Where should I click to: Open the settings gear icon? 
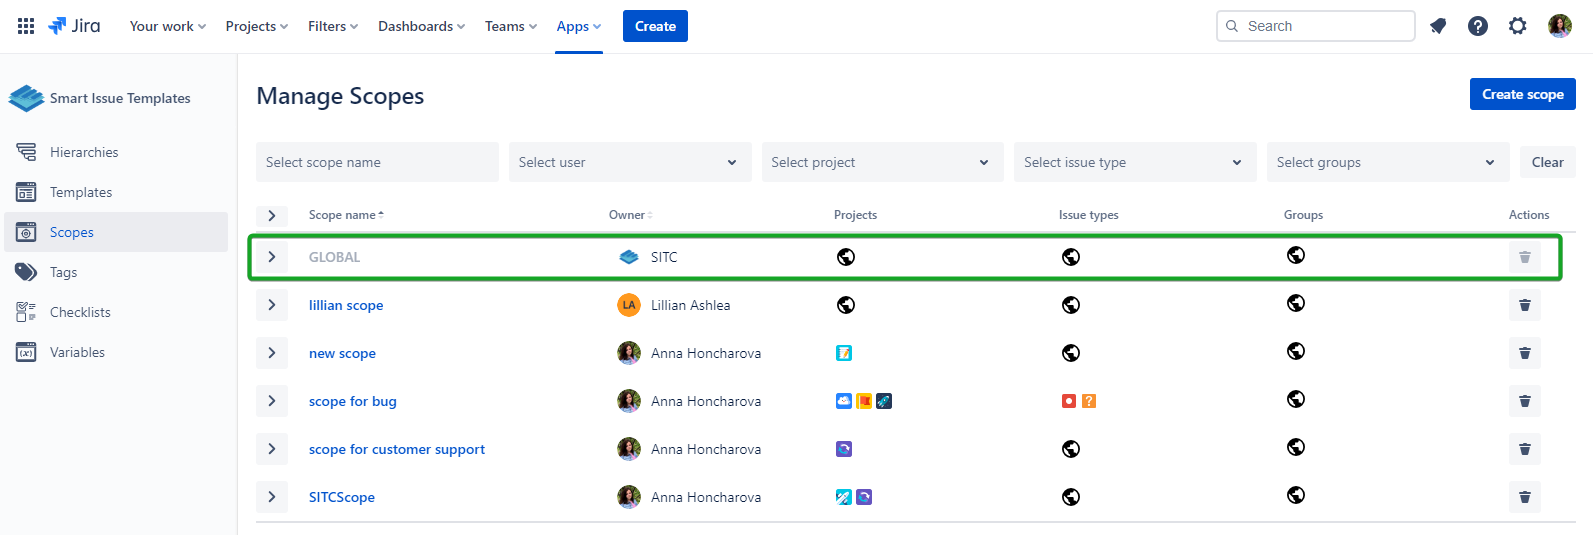click(x=1518, y=26)
